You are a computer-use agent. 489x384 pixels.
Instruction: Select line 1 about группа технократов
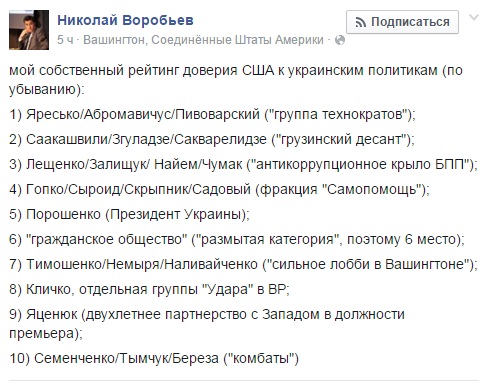(x=212, y=114)
